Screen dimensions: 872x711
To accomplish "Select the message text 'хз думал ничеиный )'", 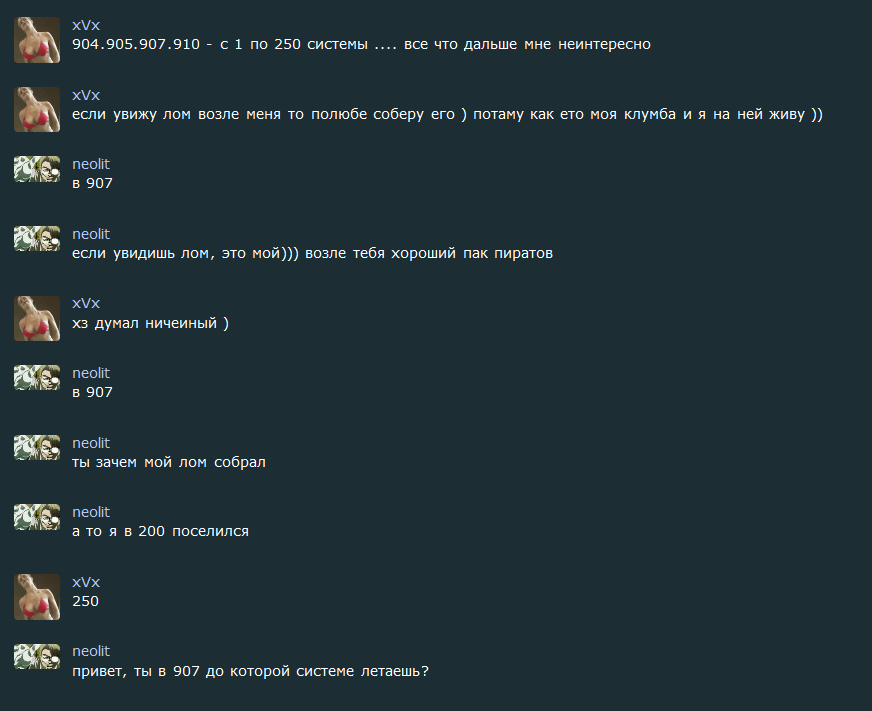I will click(150, 323).
